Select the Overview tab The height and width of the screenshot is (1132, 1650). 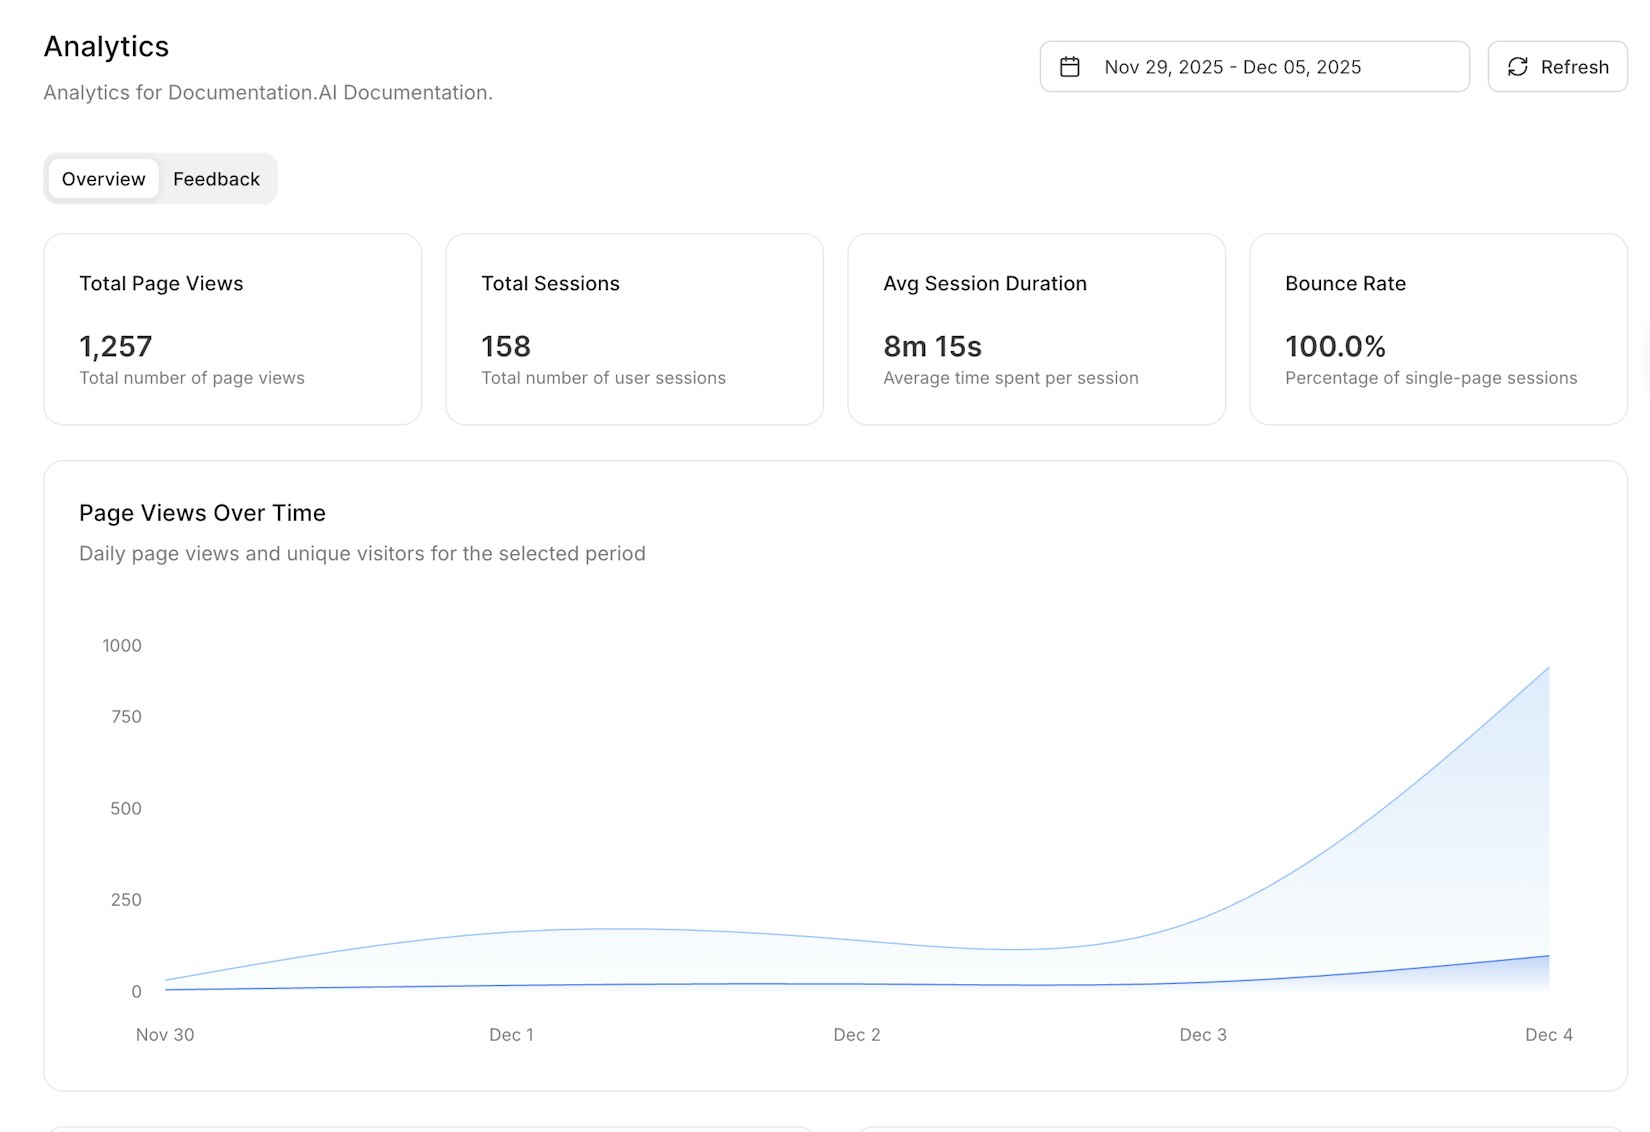click(103, 179)
